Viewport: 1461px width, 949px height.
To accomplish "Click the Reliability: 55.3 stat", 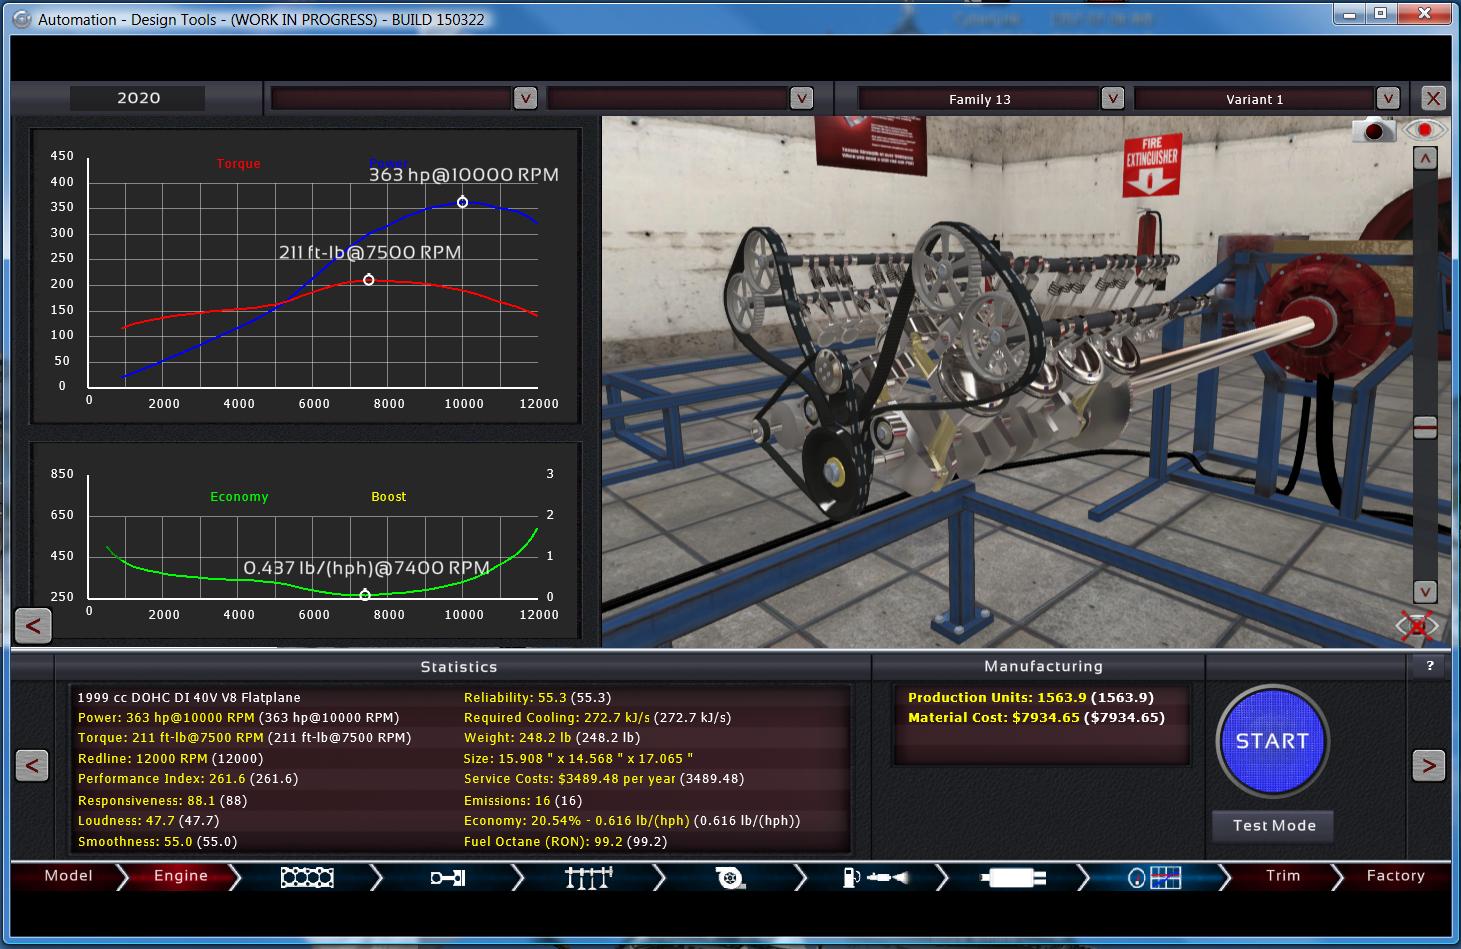I will [x=537, y=698].
